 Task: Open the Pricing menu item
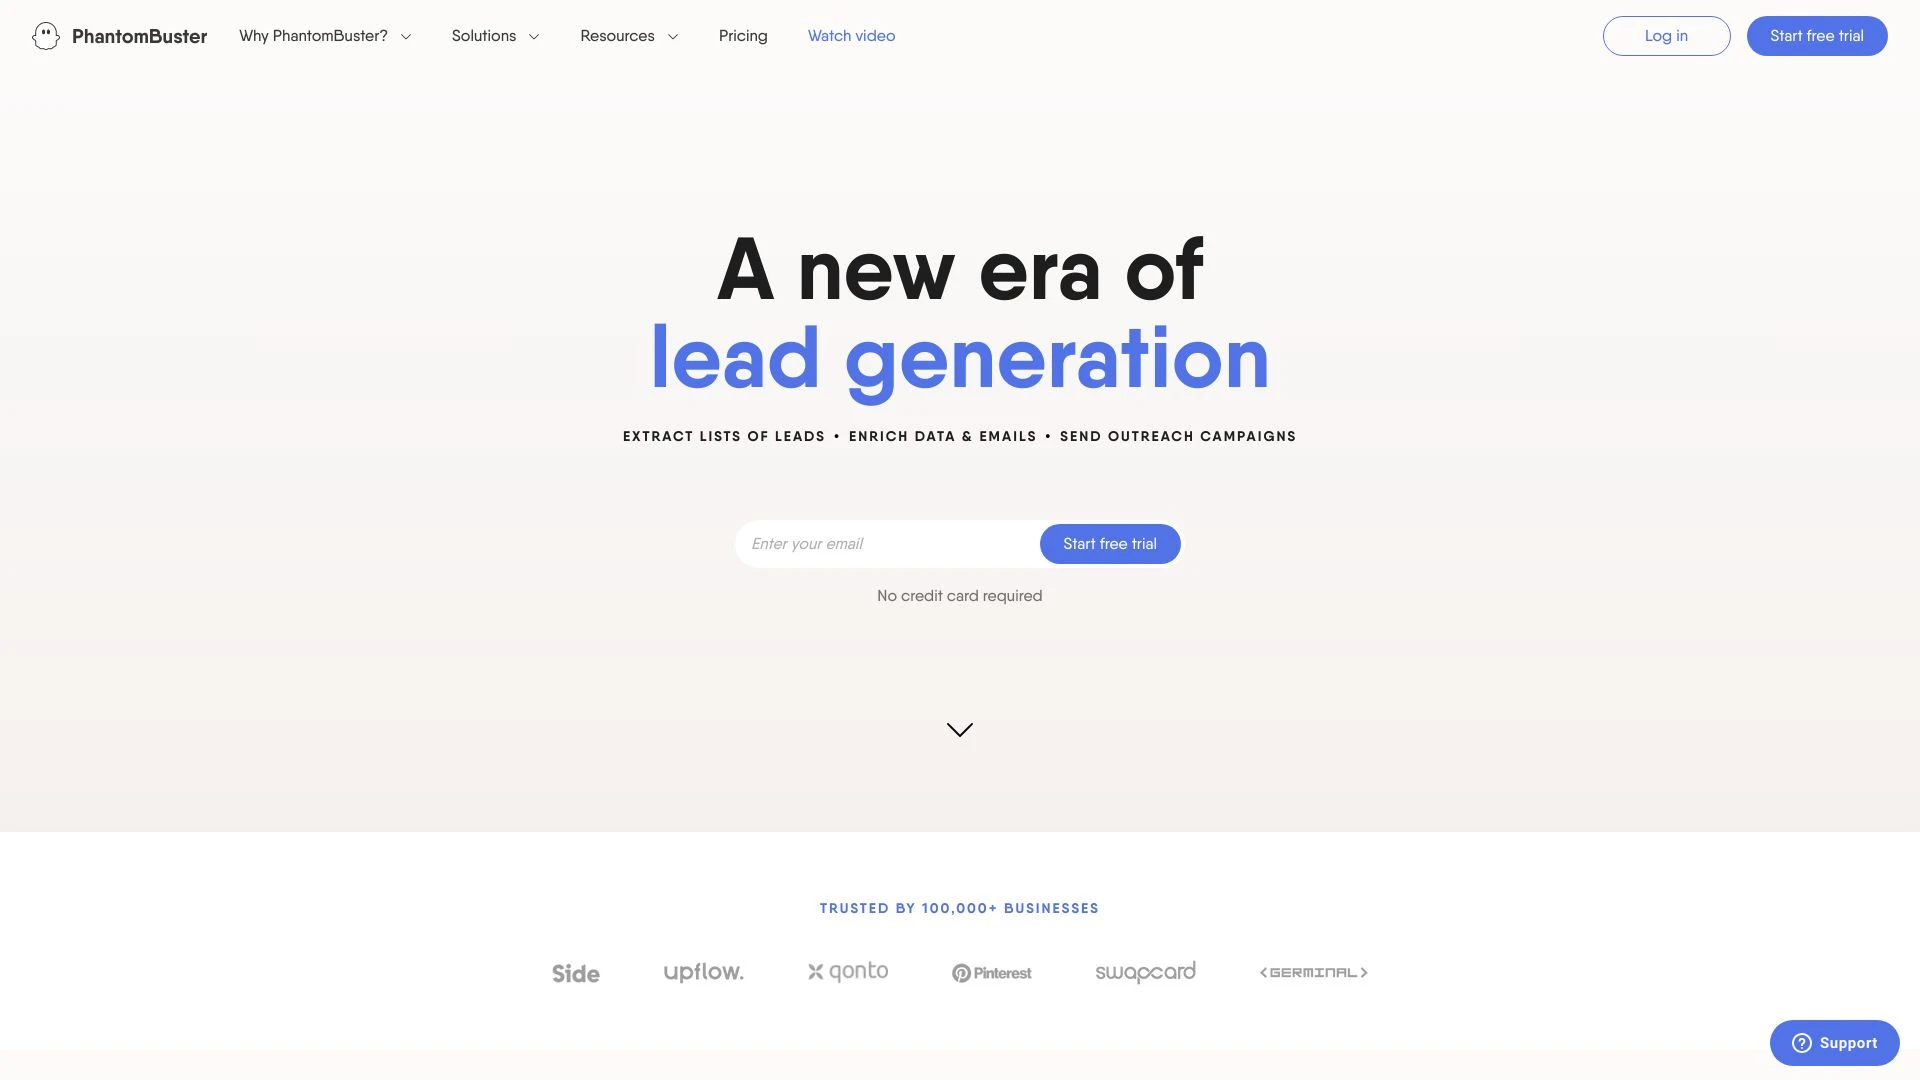tap(741, 36)
